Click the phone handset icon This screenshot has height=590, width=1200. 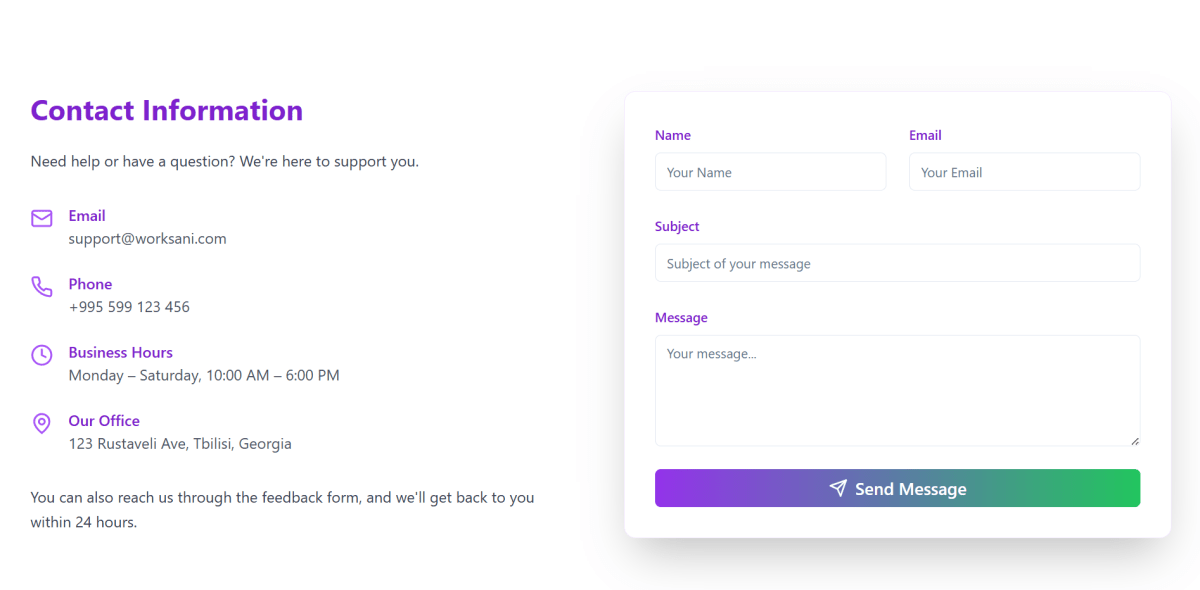click(41, 287)
